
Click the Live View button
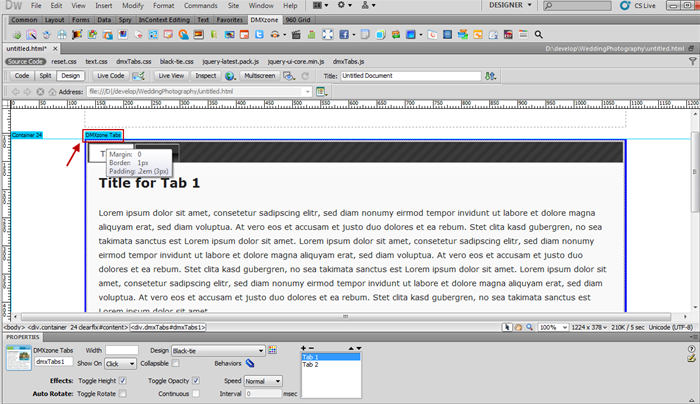tap(170, 75)
